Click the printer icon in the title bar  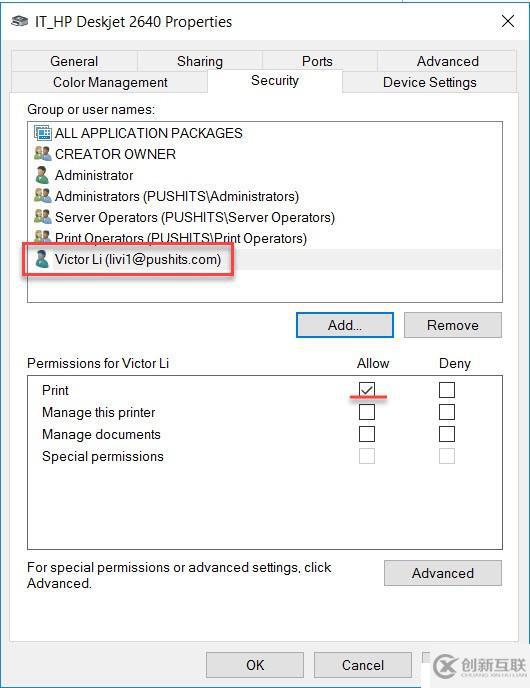click(20, 21)
